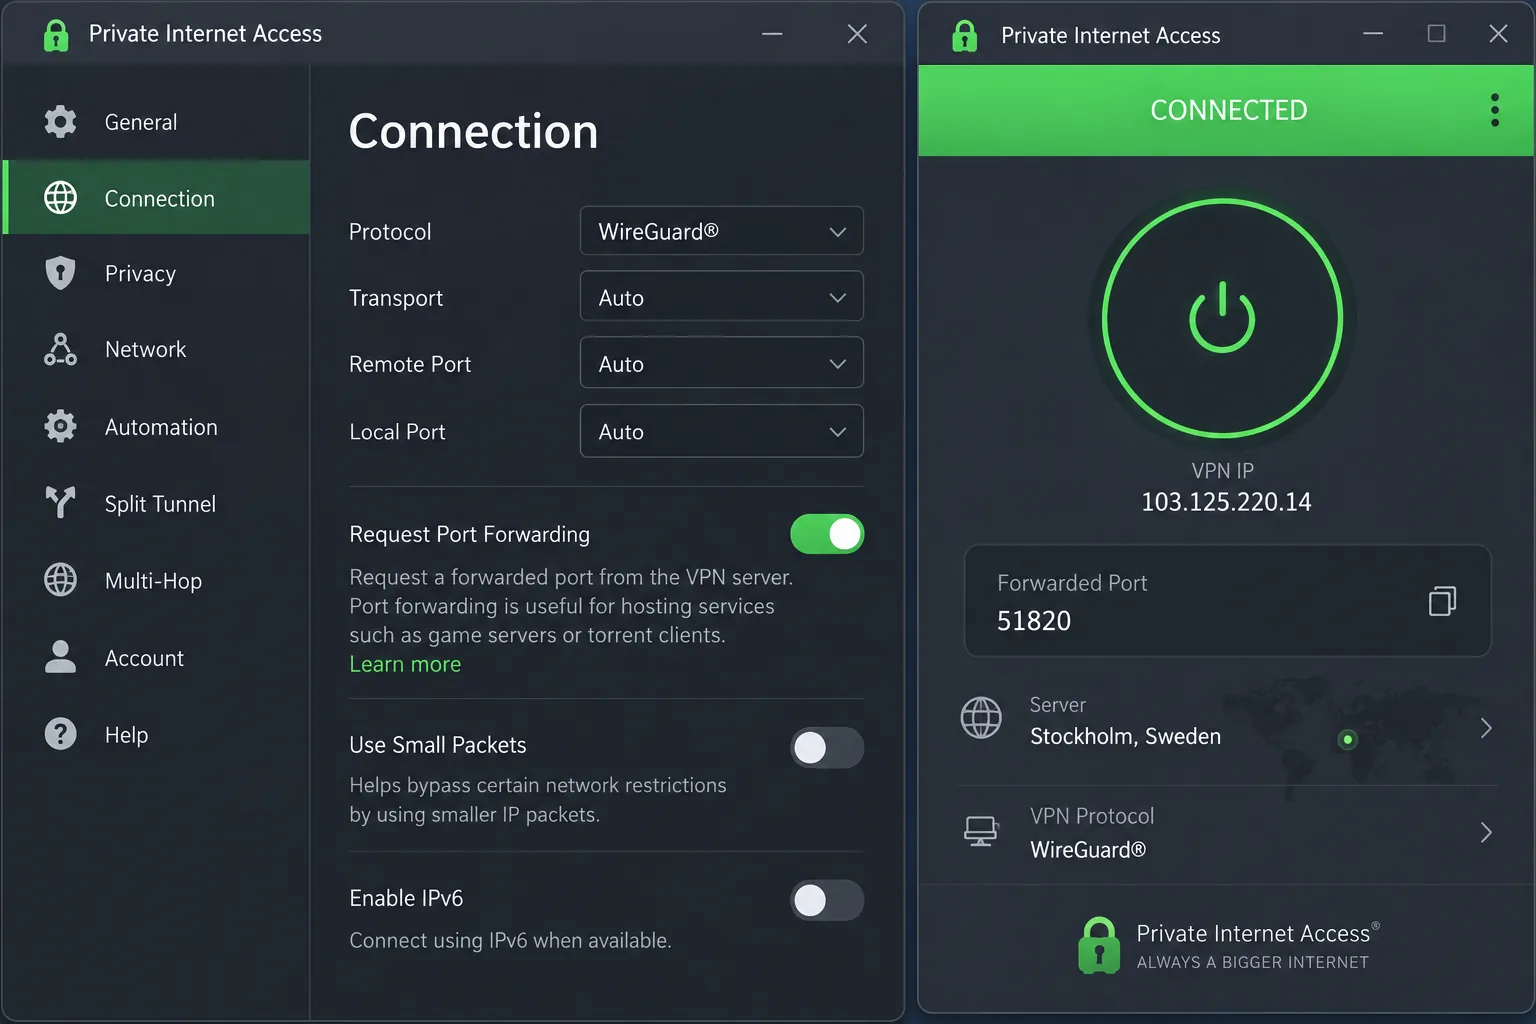The image size is (1536, 1024).
Task: Click the padlock logo in settings title bar
Action: pyautogui.click(x=57, y=35)
